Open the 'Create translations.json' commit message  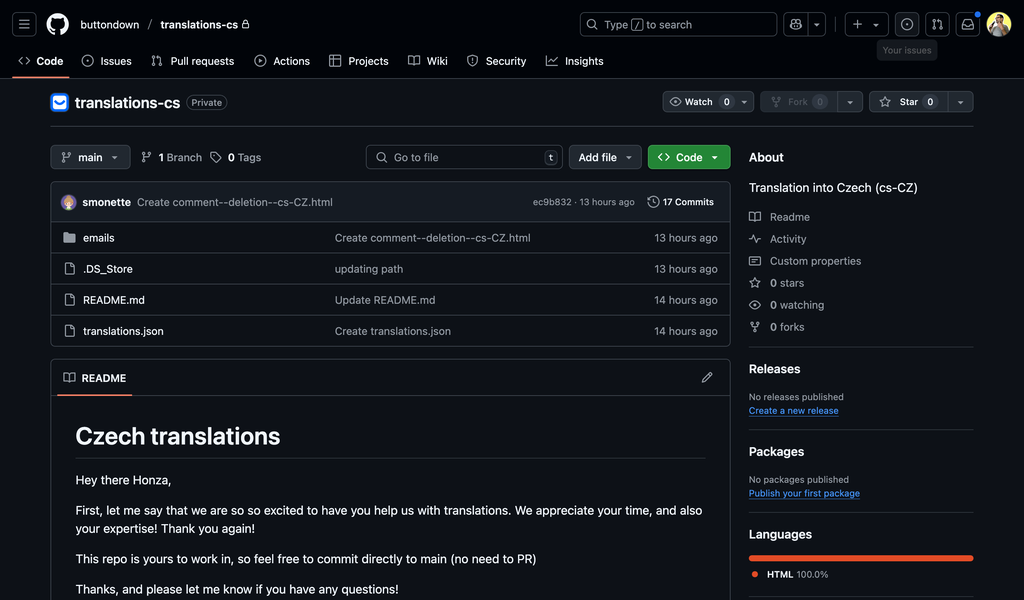pyautogui.click(x=393, y=331)
